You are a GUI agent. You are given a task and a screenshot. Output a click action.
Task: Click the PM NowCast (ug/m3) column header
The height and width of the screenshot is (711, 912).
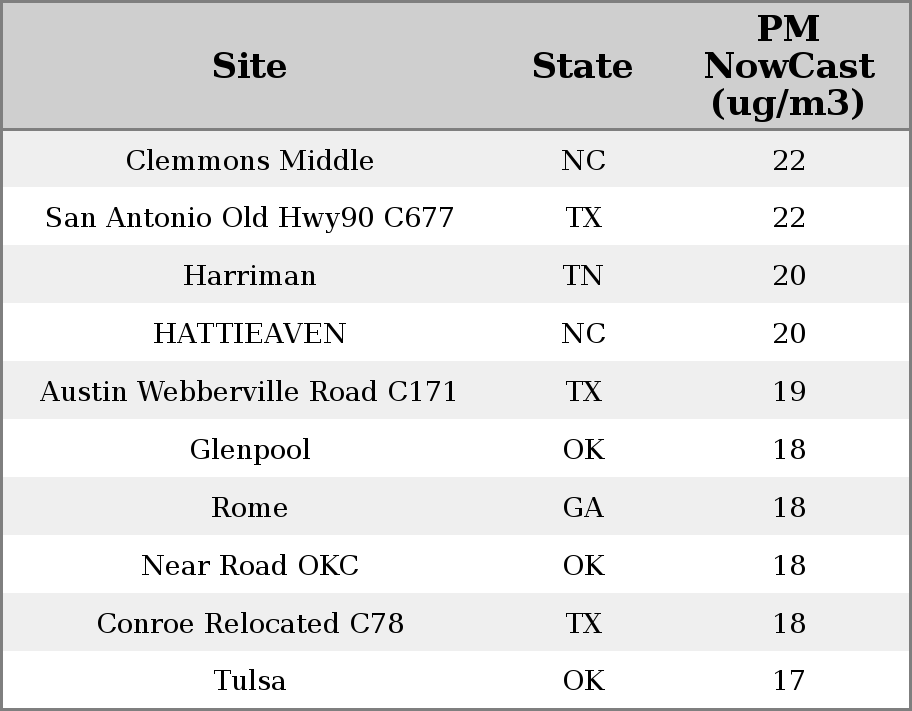(x=788, y=66)
